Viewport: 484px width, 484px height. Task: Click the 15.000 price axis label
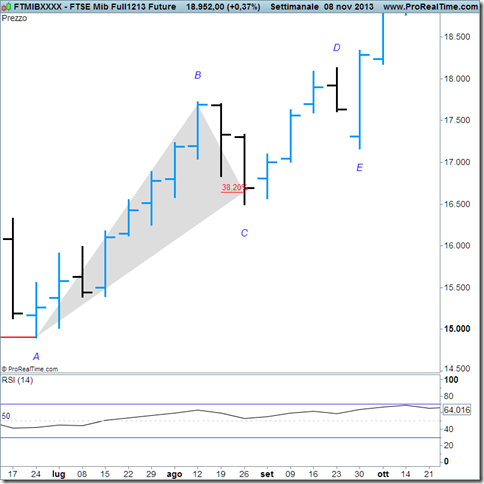point(457,329)
